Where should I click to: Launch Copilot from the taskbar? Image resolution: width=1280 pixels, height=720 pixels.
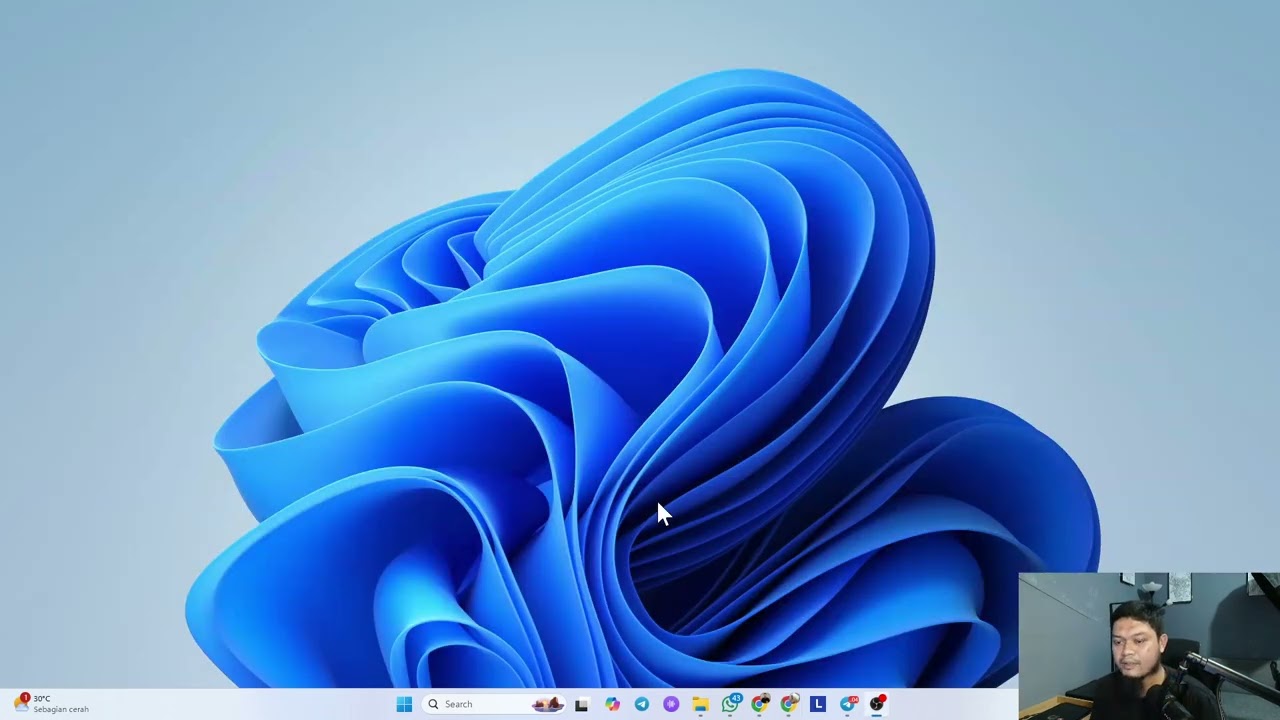612,704
